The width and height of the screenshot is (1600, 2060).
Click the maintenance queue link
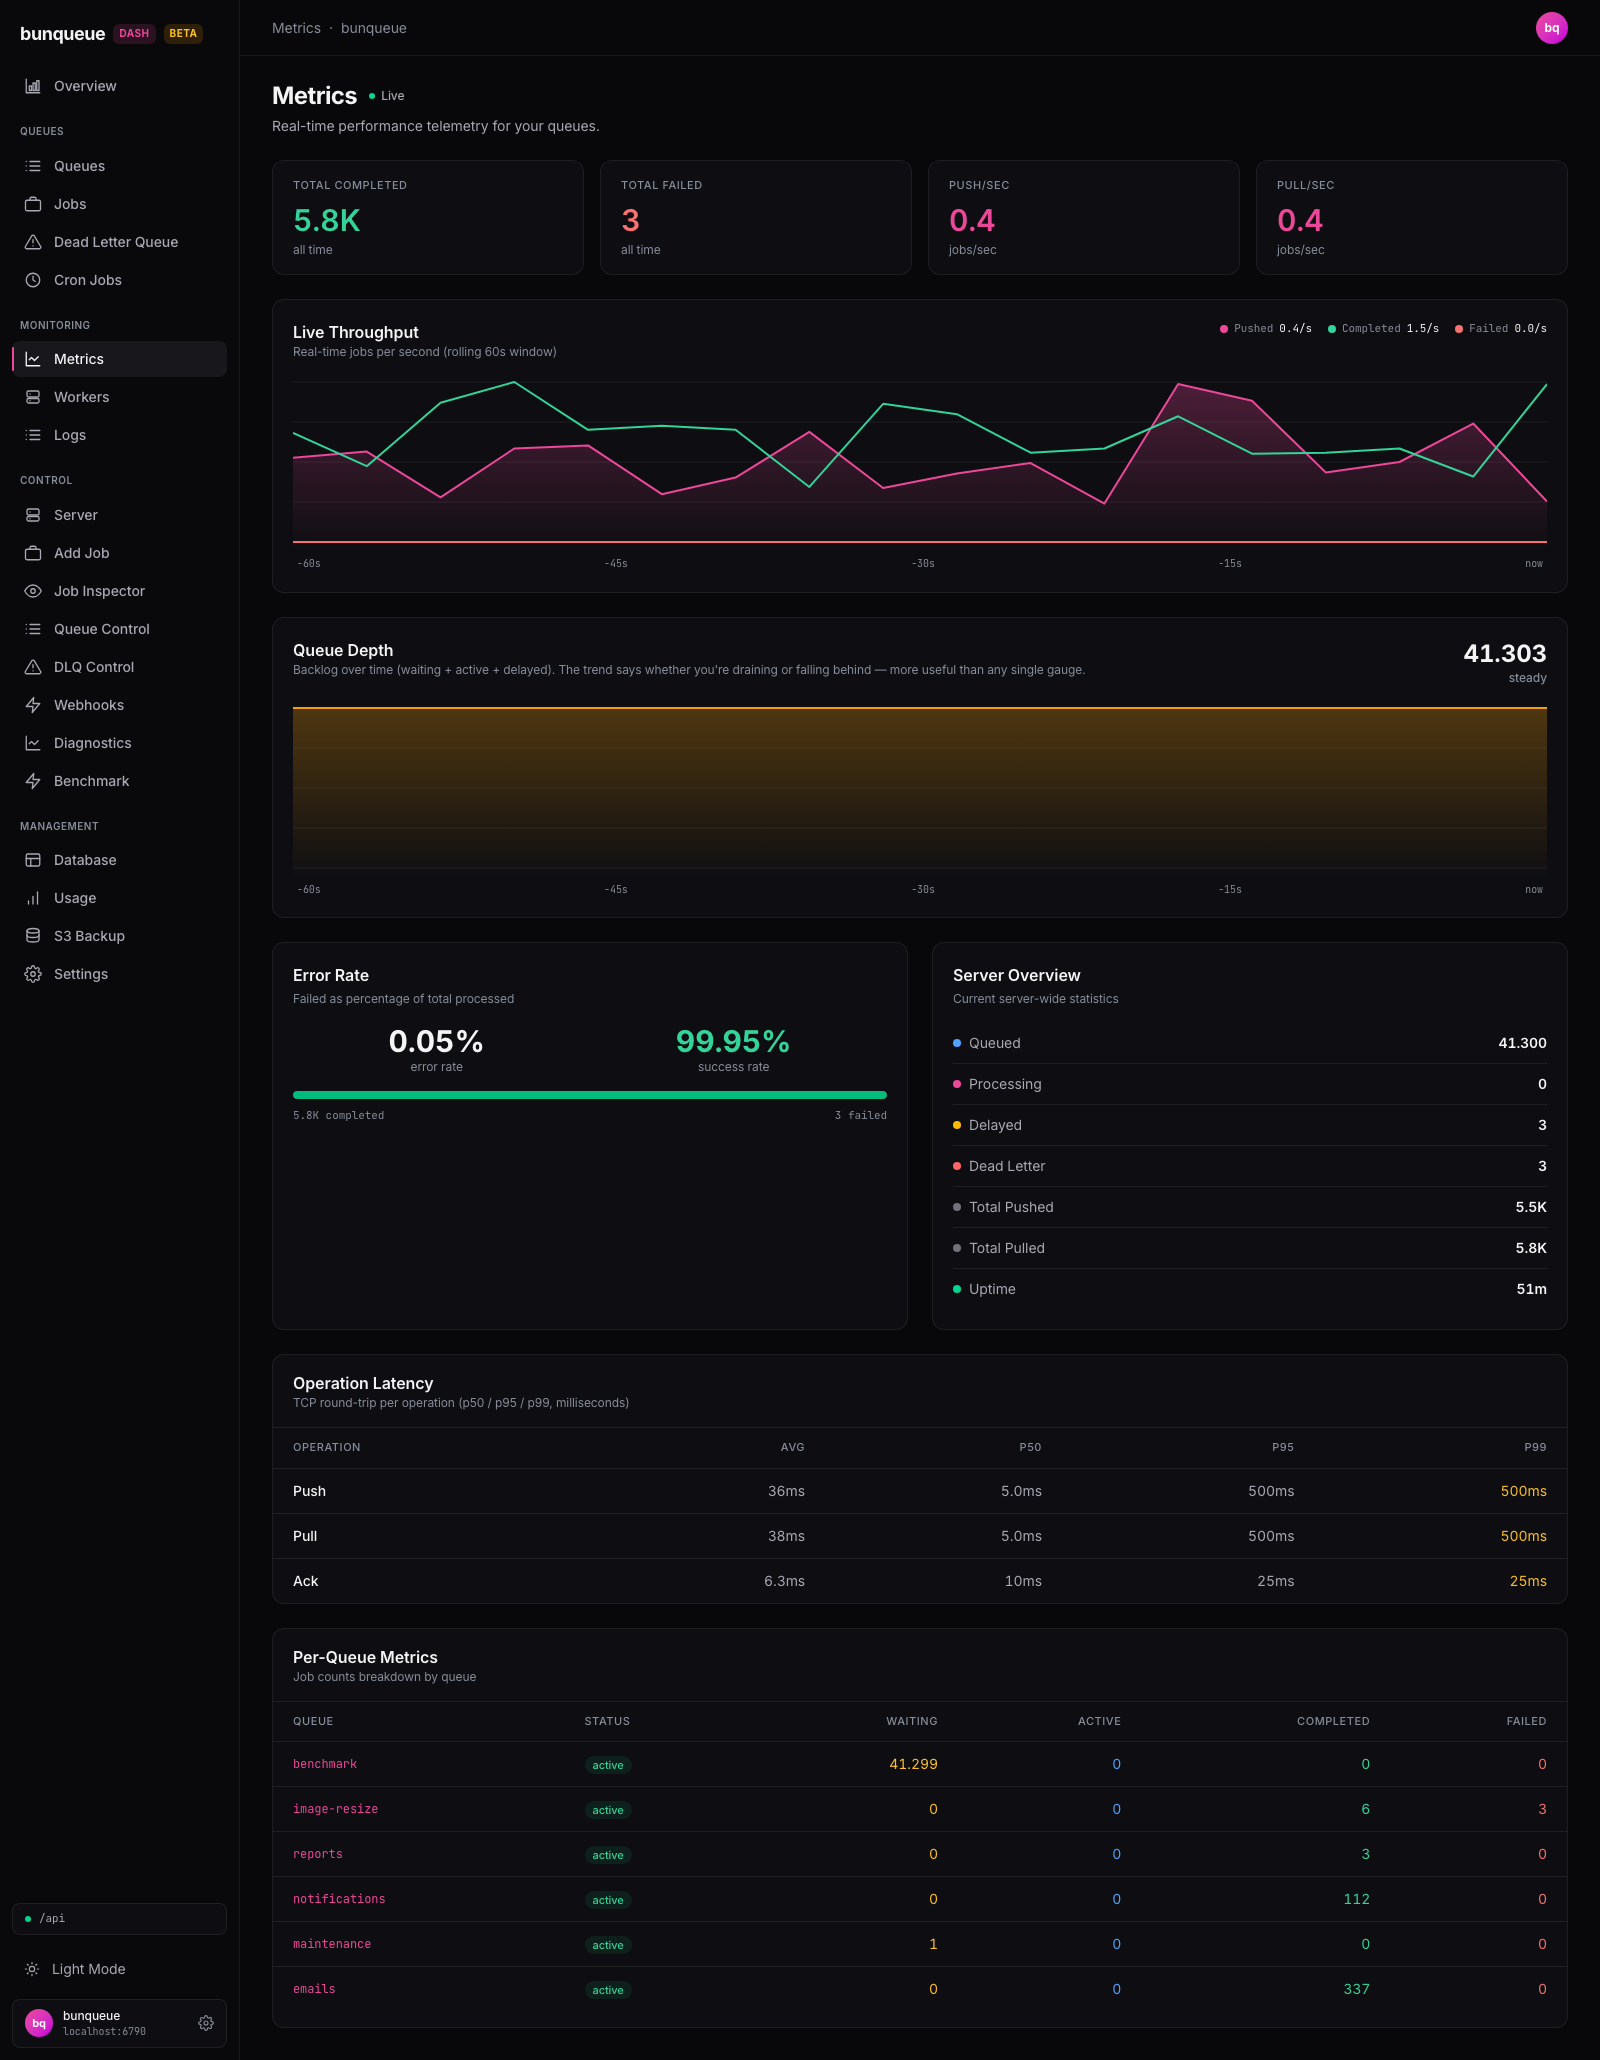coord(332,1944)
